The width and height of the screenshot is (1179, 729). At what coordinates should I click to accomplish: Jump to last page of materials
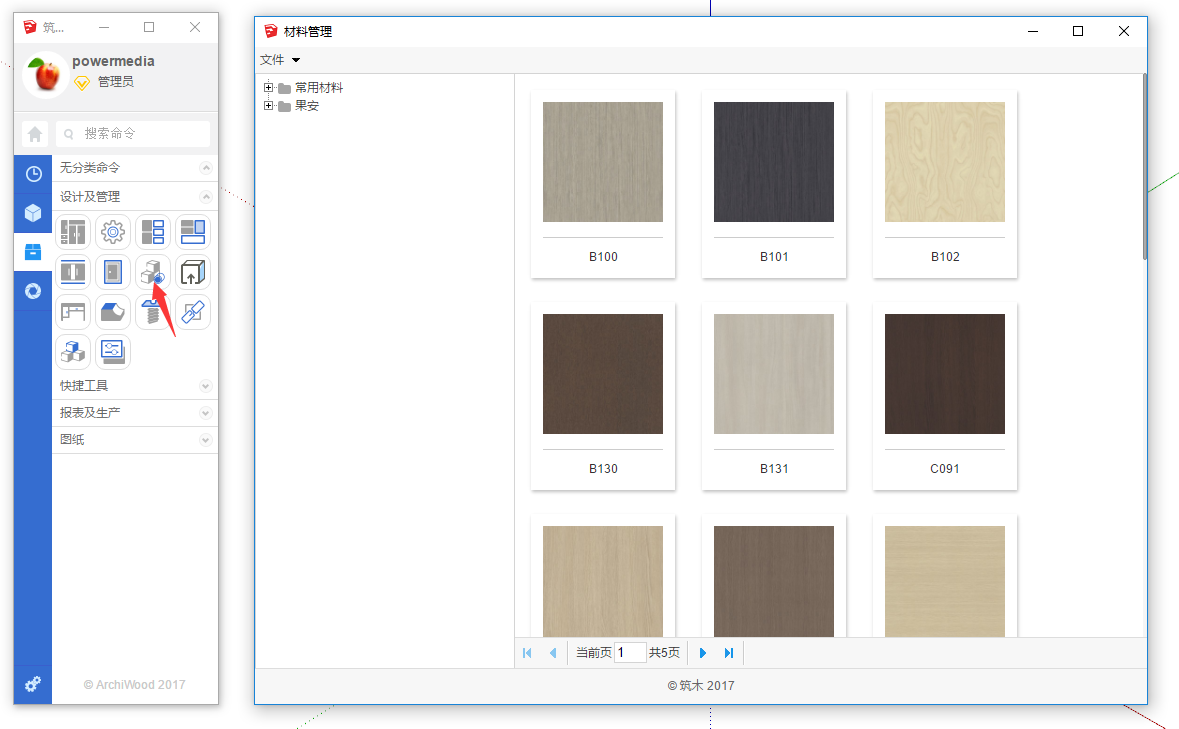pos(729,653)
